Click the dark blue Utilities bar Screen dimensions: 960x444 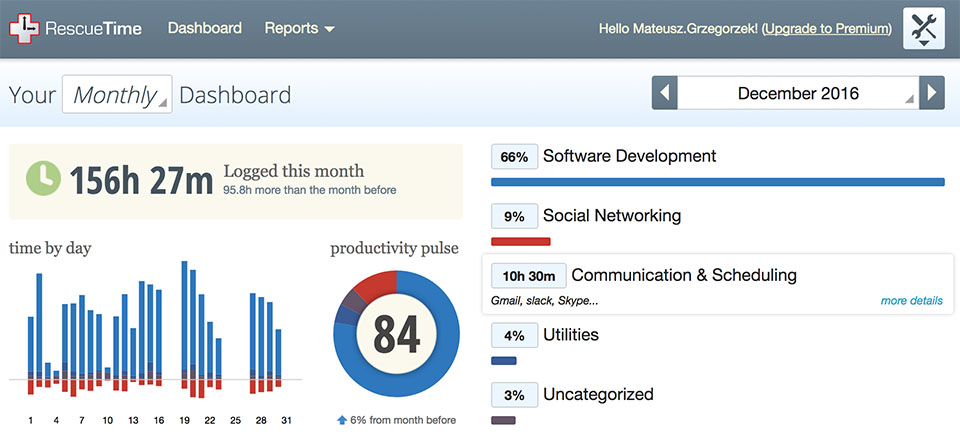click(503, 361)
